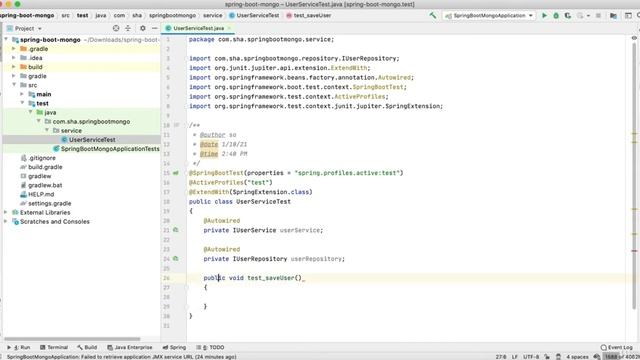Click the editor vertical scrollbar
The width and height of the screenshot is (640, 360).
634,176
